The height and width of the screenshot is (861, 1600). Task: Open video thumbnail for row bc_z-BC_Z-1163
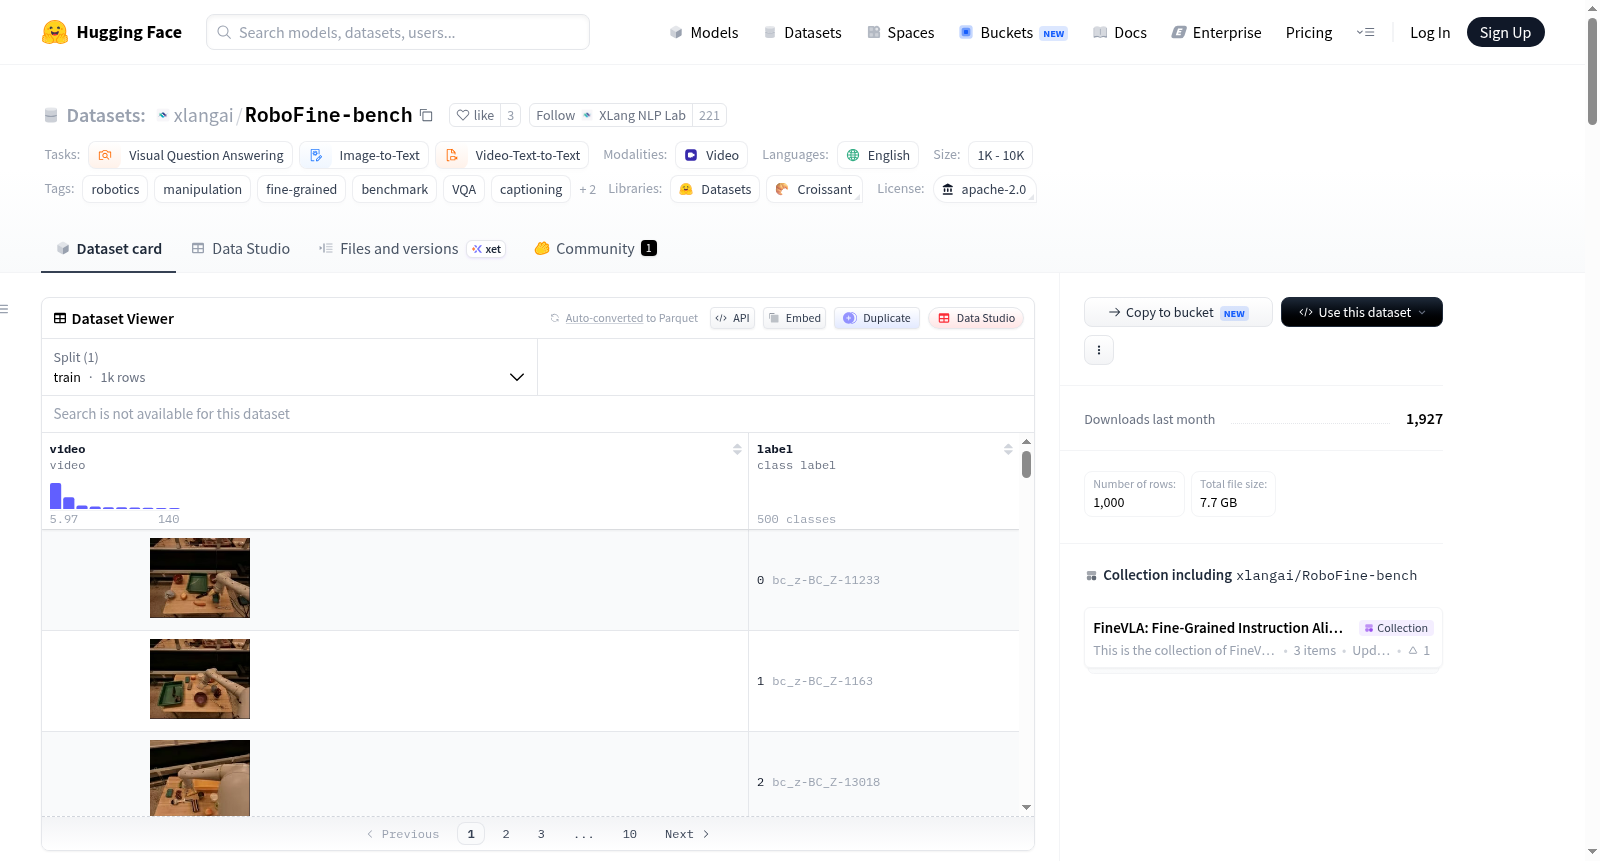tap(200, 679)
